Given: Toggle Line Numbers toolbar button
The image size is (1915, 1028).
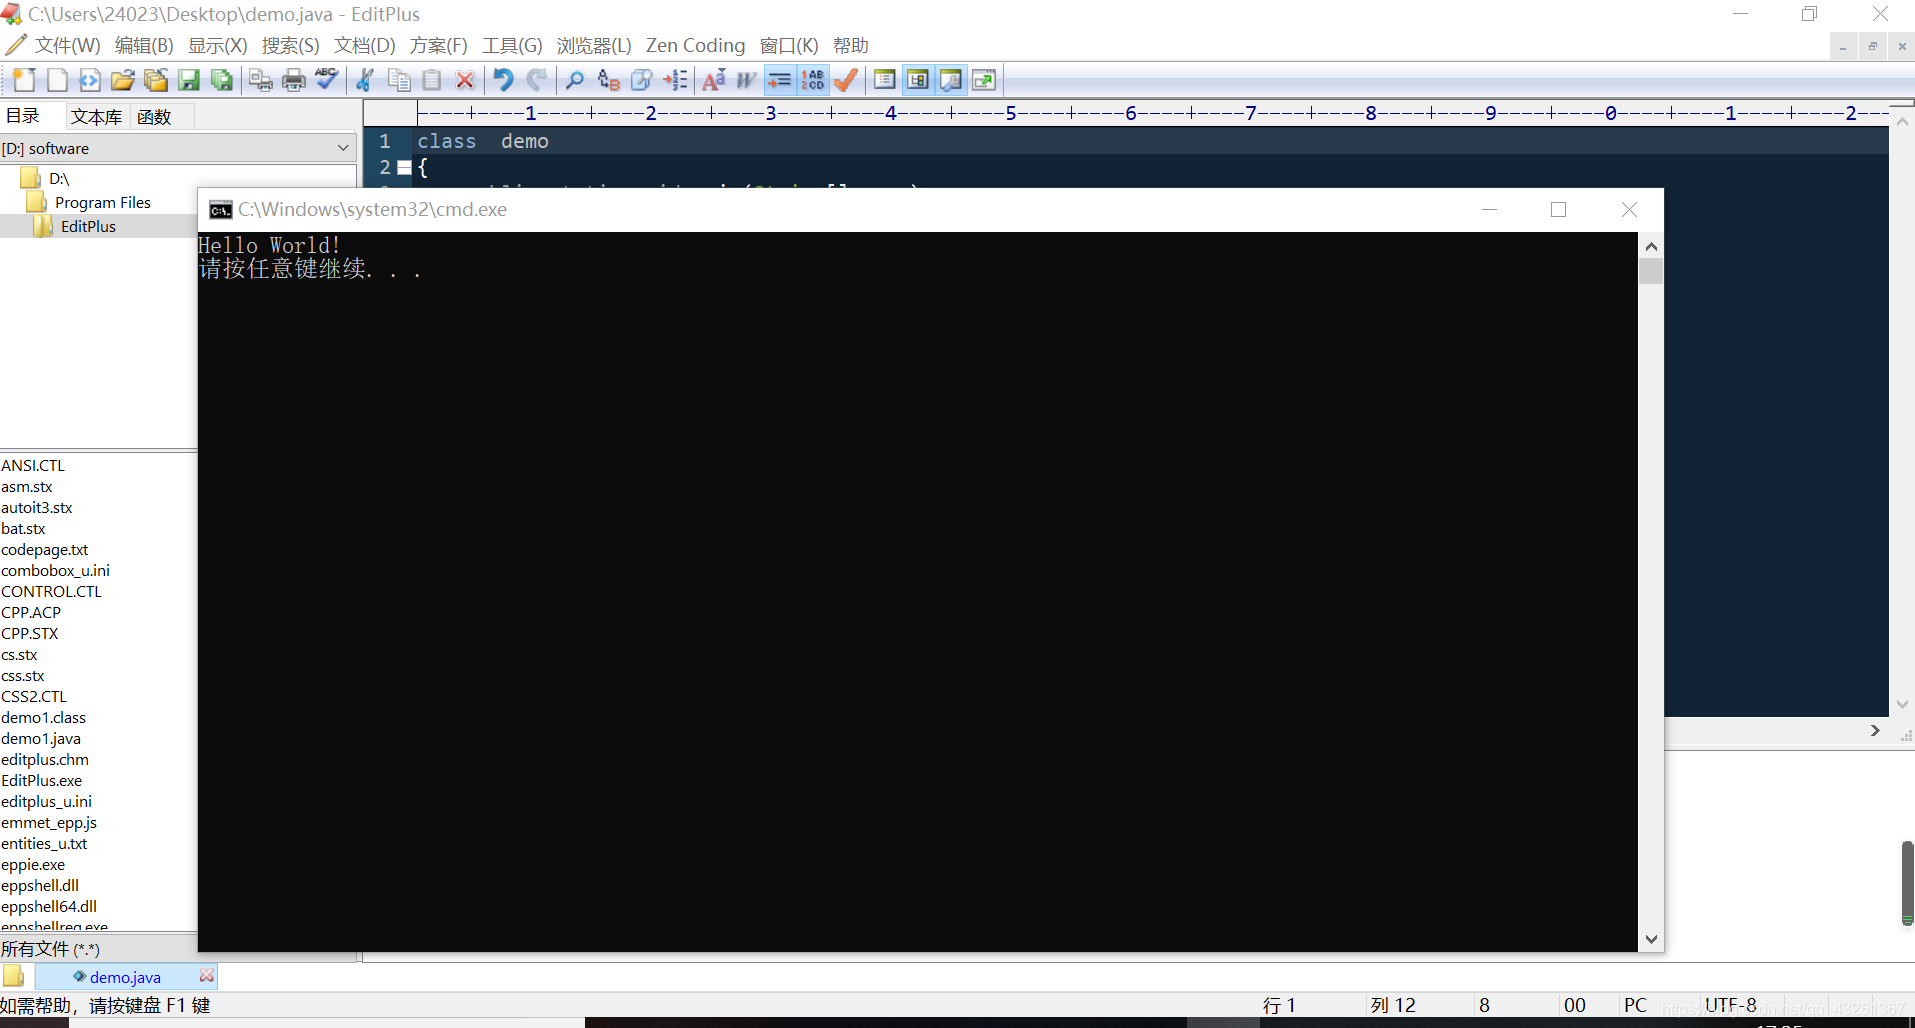Looking at the screenshot, I should (813, 80).
